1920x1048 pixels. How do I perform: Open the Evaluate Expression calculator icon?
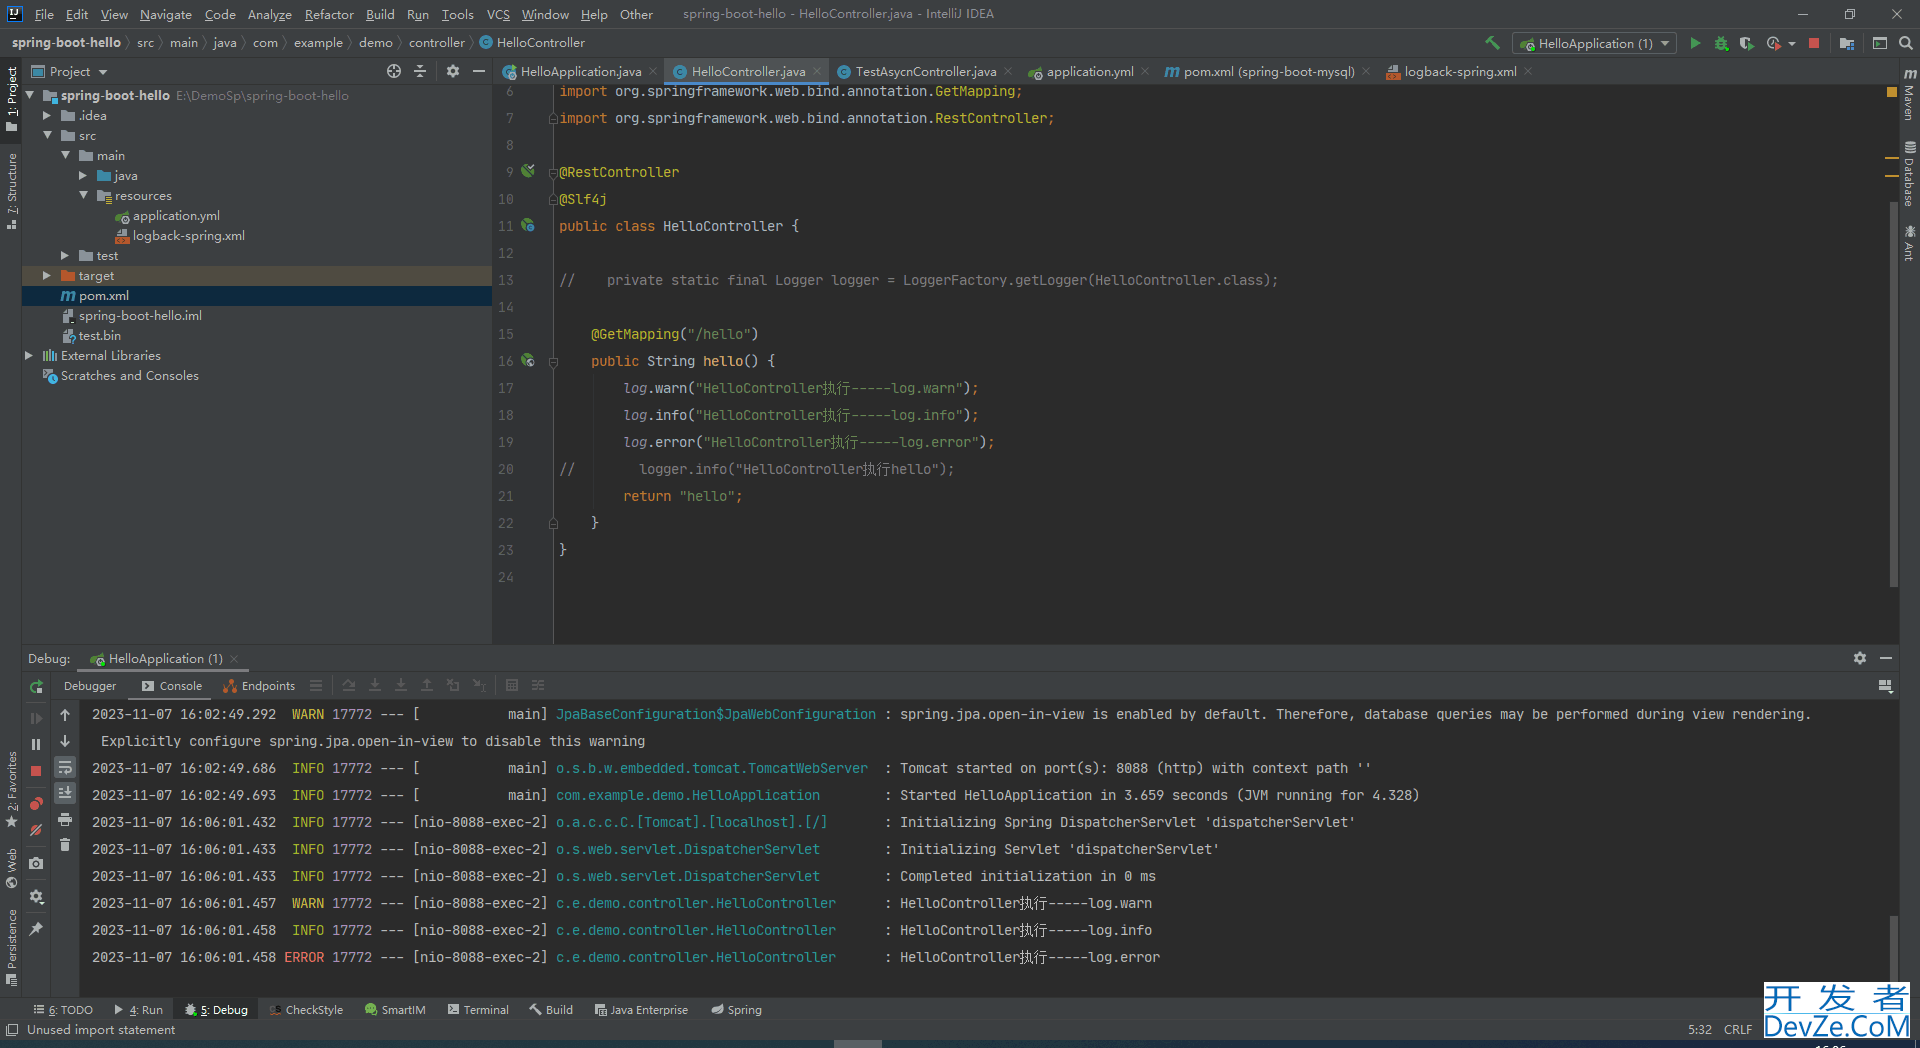pos(512,685)
